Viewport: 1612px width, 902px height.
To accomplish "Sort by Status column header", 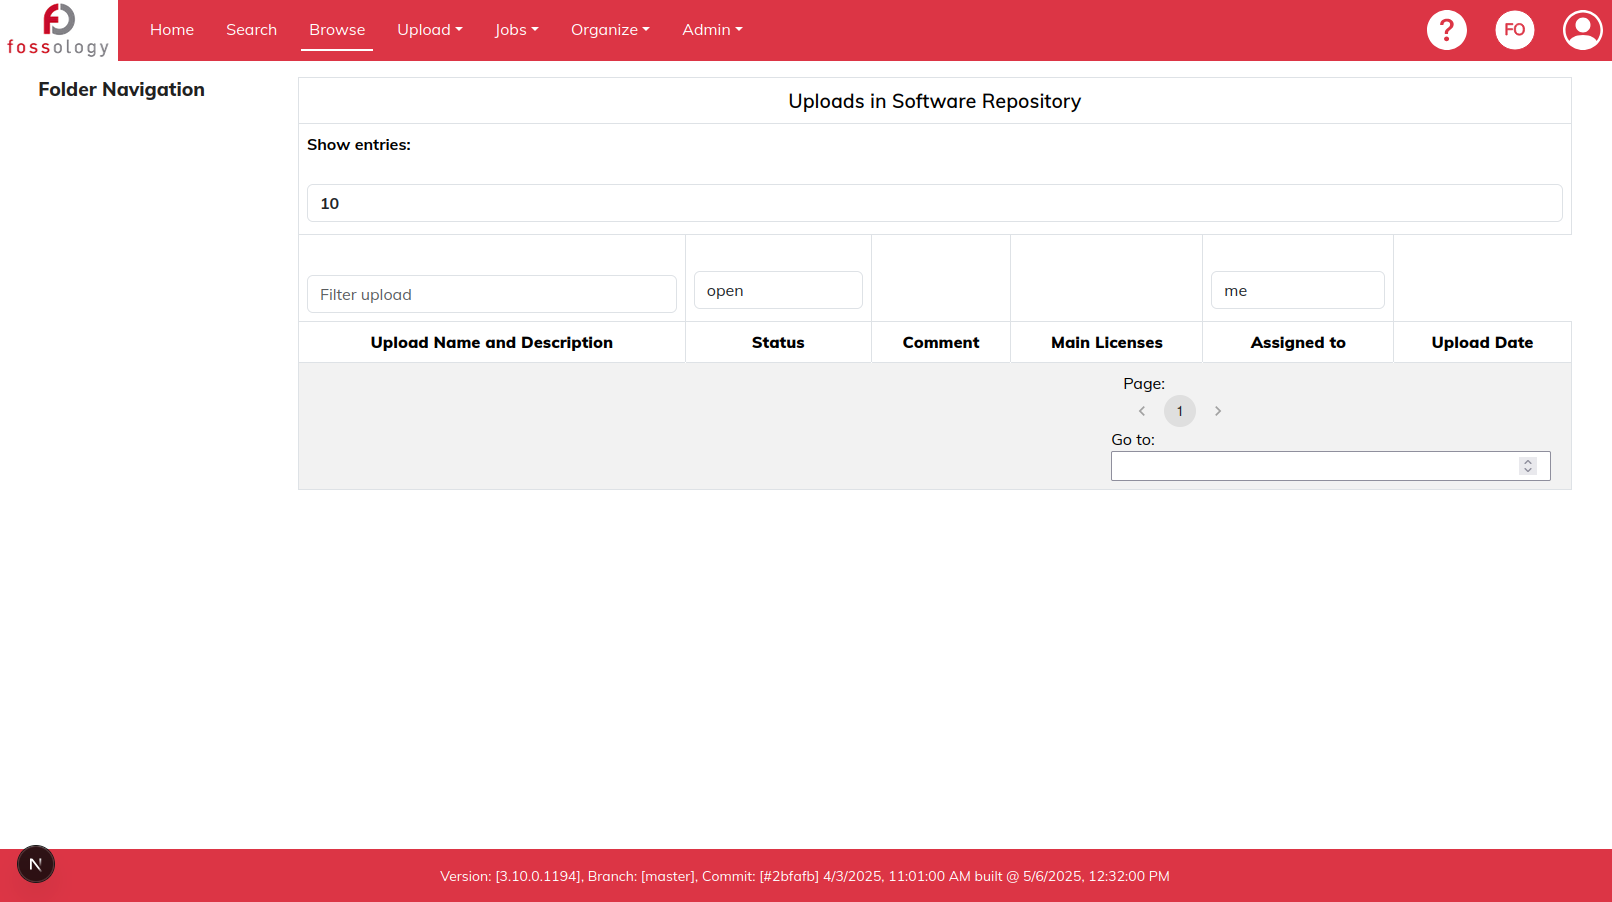I will tap(778, 342).
